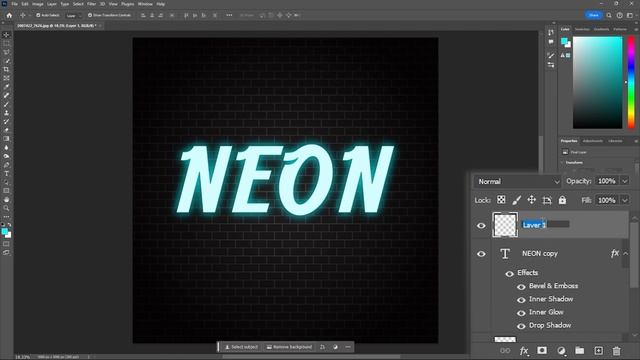The height and width of the screenshot is (360, 640).
Task: Click foreground color swatch in left toolbar
Action: pyautogui.click(x=4, y=231)
